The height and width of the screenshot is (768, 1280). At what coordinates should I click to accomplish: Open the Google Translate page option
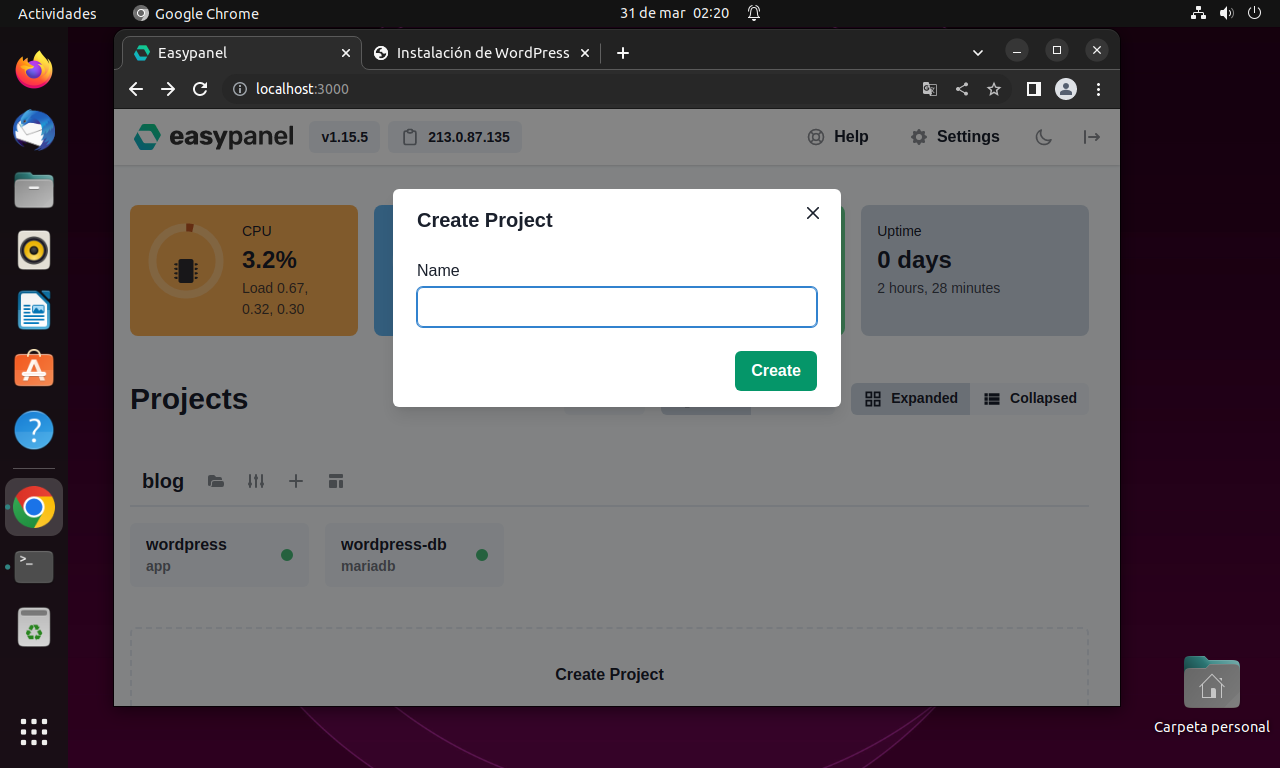(929, 89)
